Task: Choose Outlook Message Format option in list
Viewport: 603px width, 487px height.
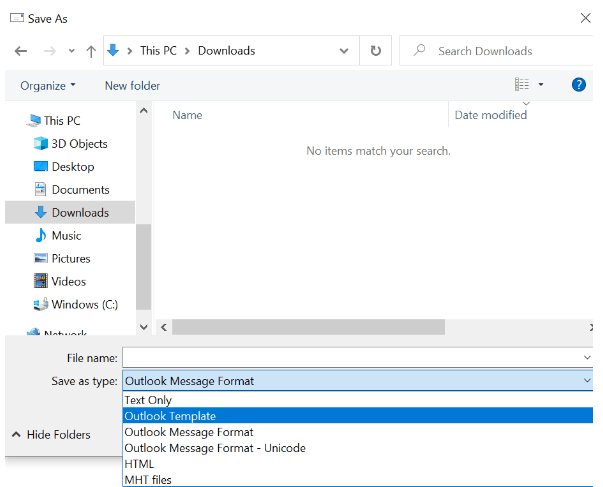Action: [x=358, y=432]
